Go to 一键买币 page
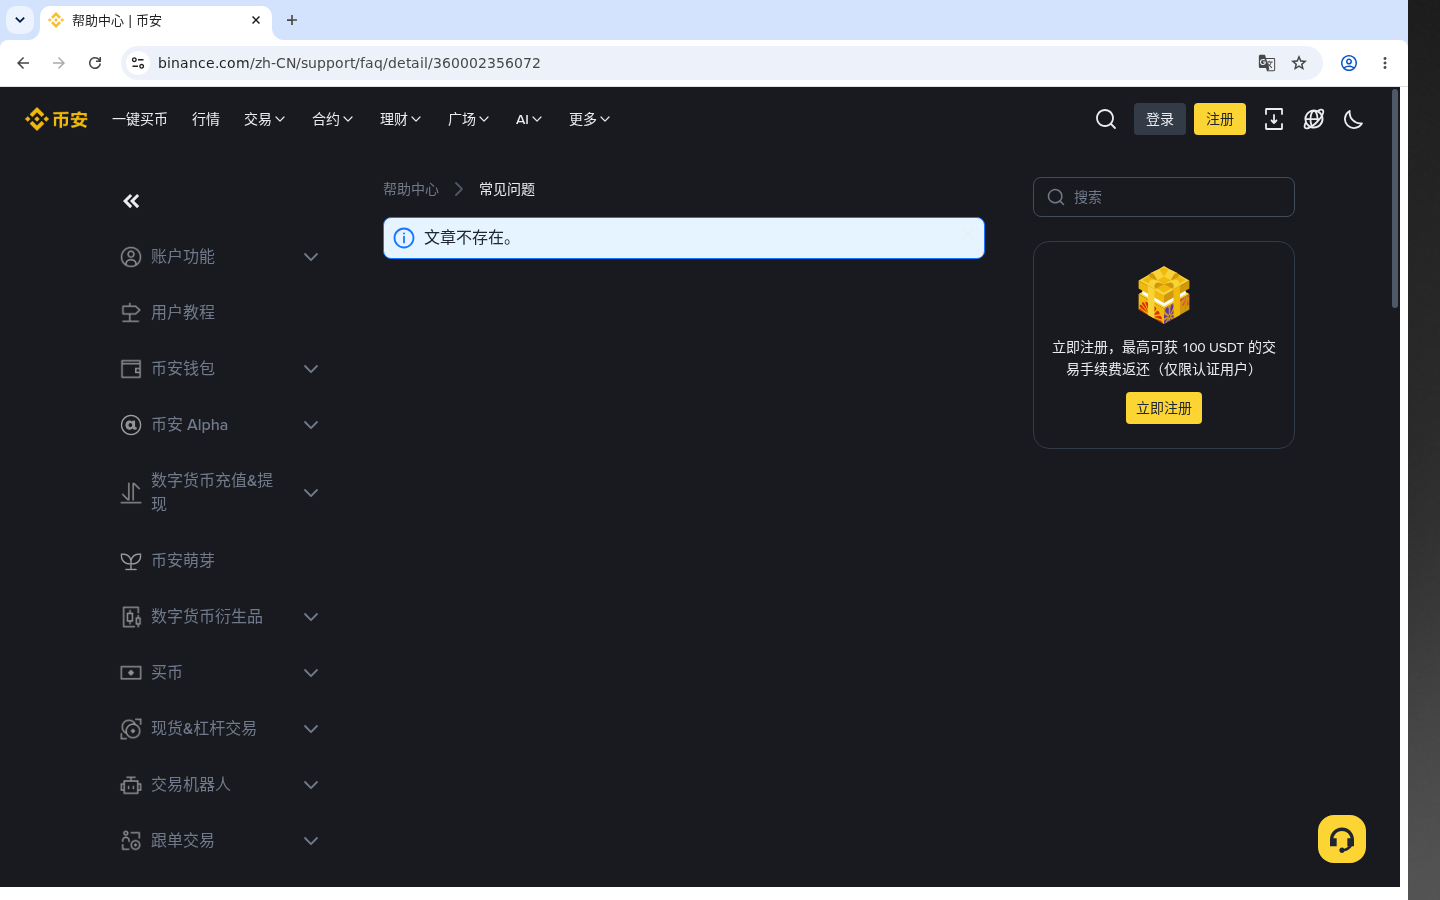The image size is (1440, 900). tap(140, 119)
